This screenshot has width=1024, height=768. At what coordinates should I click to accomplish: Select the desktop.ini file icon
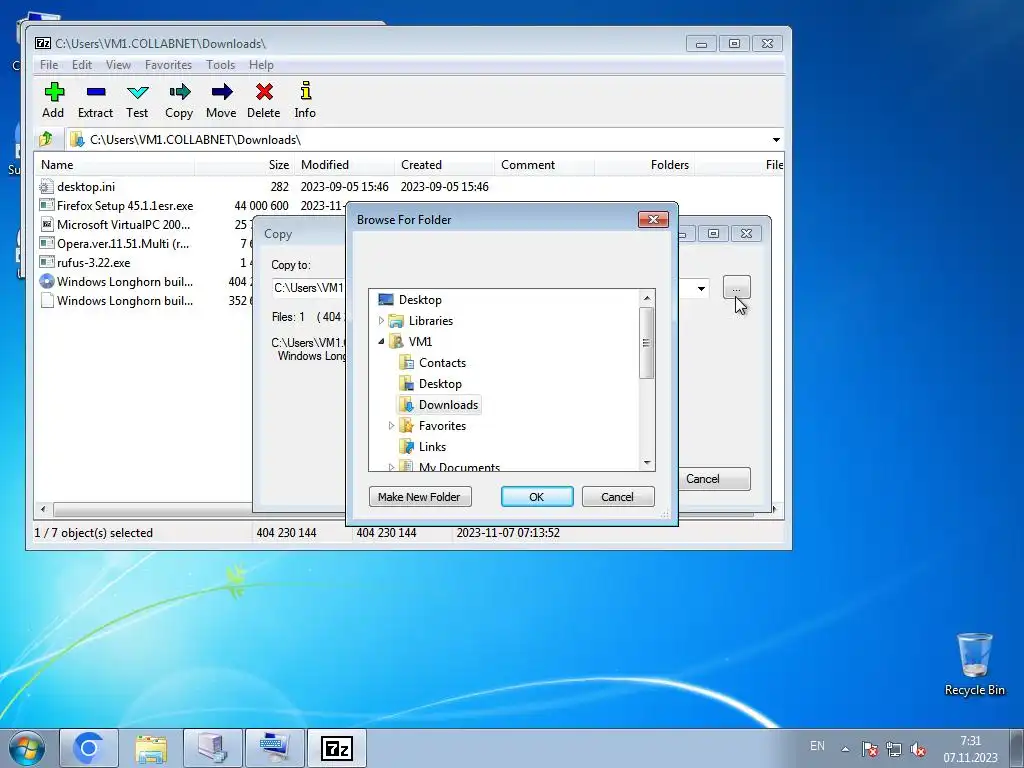(46, 187)
